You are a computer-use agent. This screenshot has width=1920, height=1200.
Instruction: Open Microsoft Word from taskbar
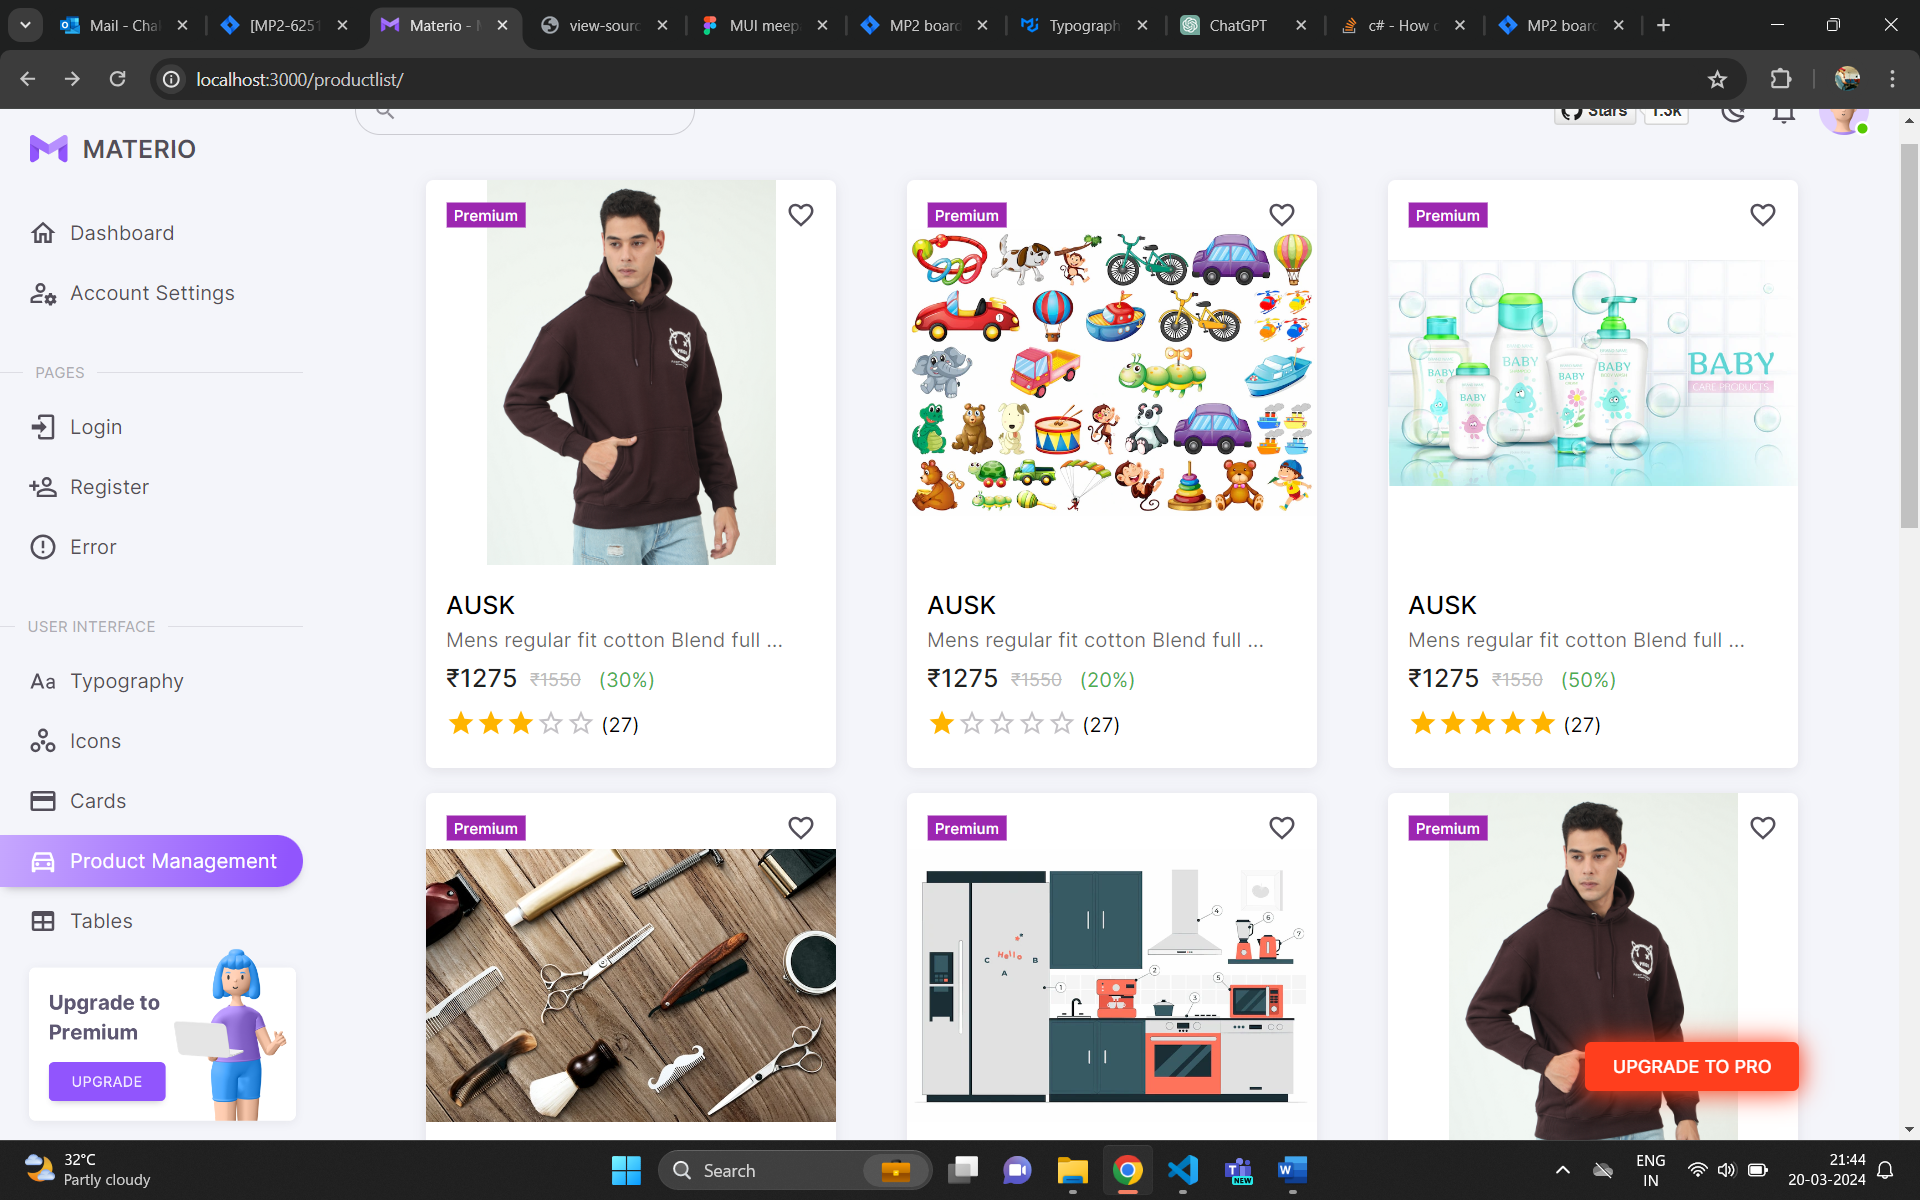pos(1292,1170)
